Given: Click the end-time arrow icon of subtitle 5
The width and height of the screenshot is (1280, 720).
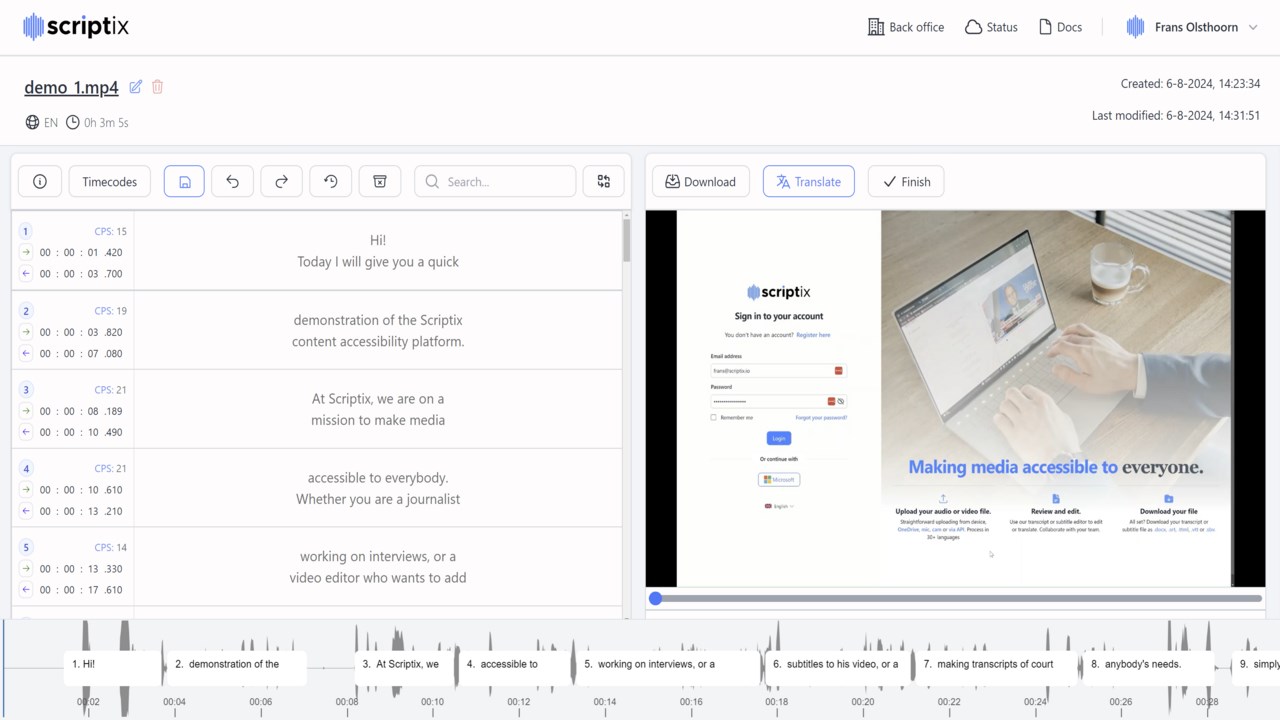Looking at the screenshot, I should click(x=26, y=590).
